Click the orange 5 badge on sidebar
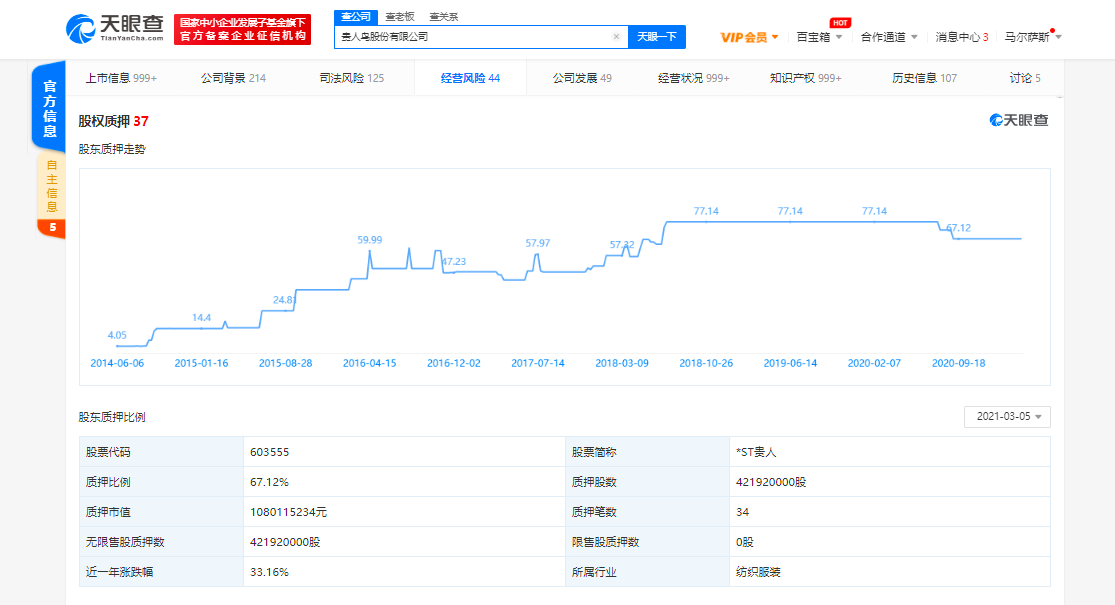This screenshot has width=1115, height=605. point(50,228)
